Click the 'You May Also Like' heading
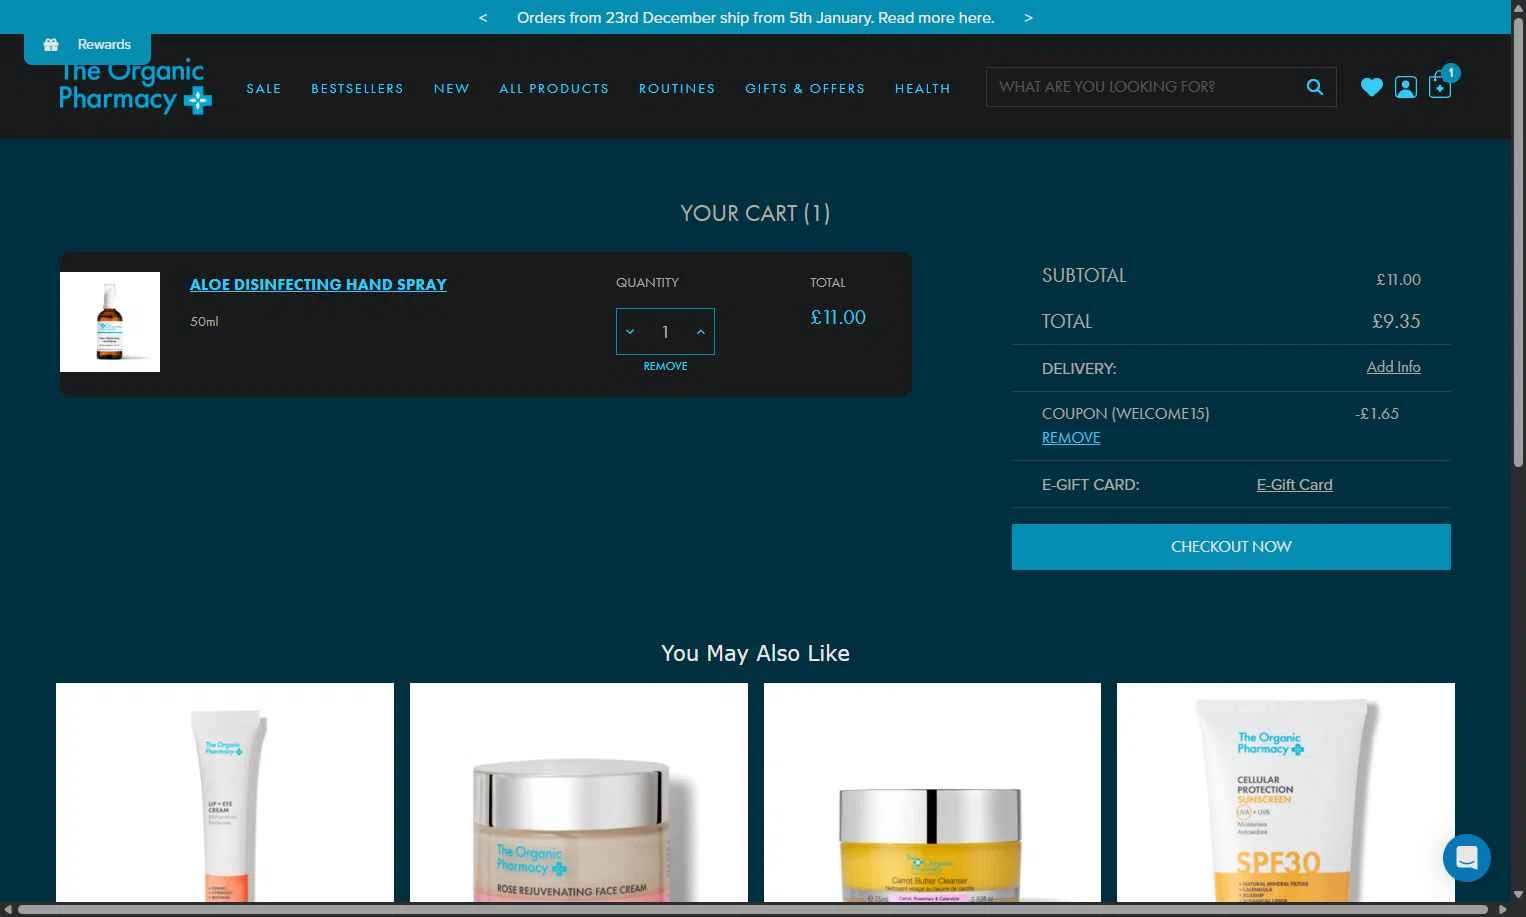The height and width of the screenshot is (917, 1526). point(755,654)
